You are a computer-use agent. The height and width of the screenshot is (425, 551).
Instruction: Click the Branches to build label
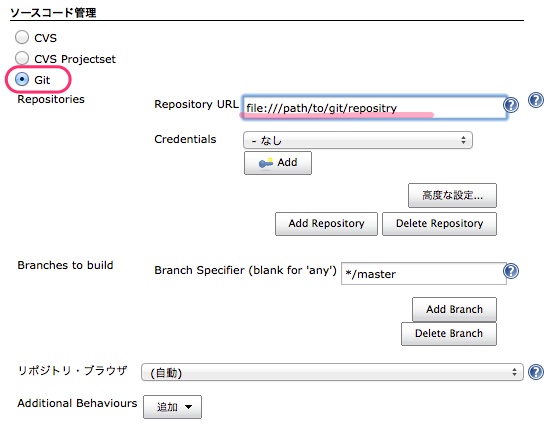tap(65, 265)
